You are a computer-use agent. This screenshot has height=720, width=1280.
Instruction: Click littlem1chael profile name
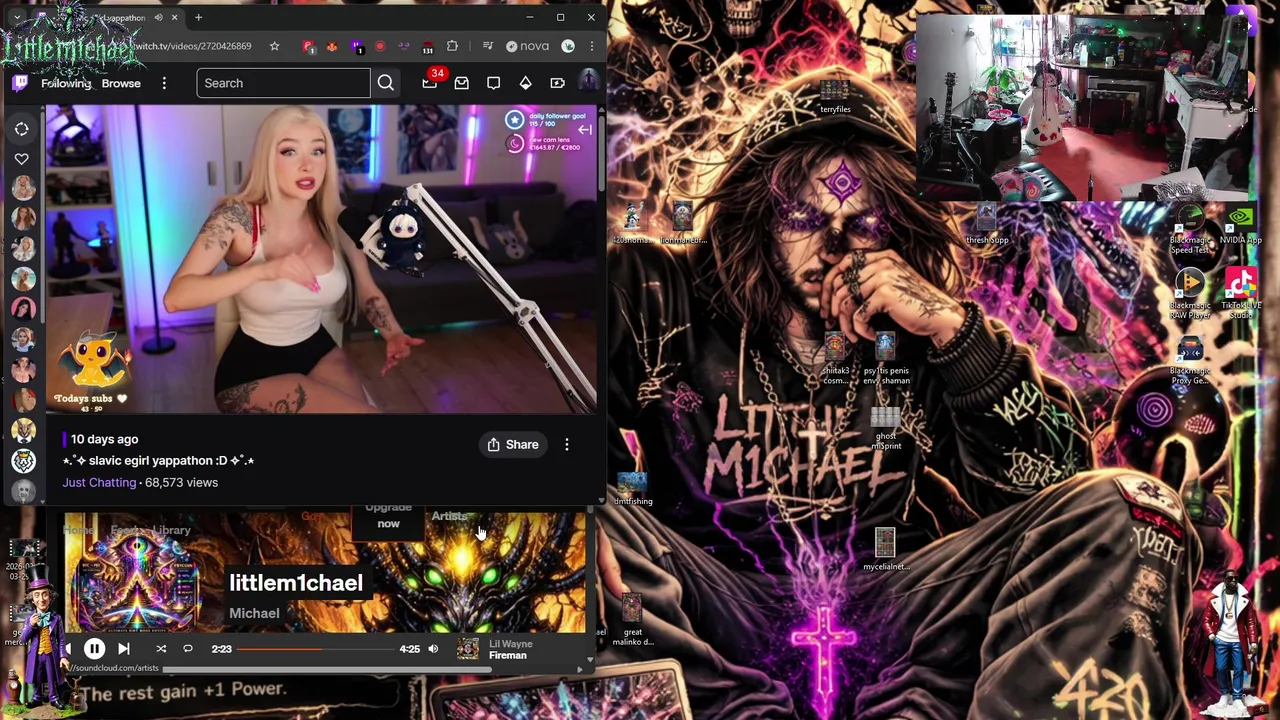(x=296, y=583)
